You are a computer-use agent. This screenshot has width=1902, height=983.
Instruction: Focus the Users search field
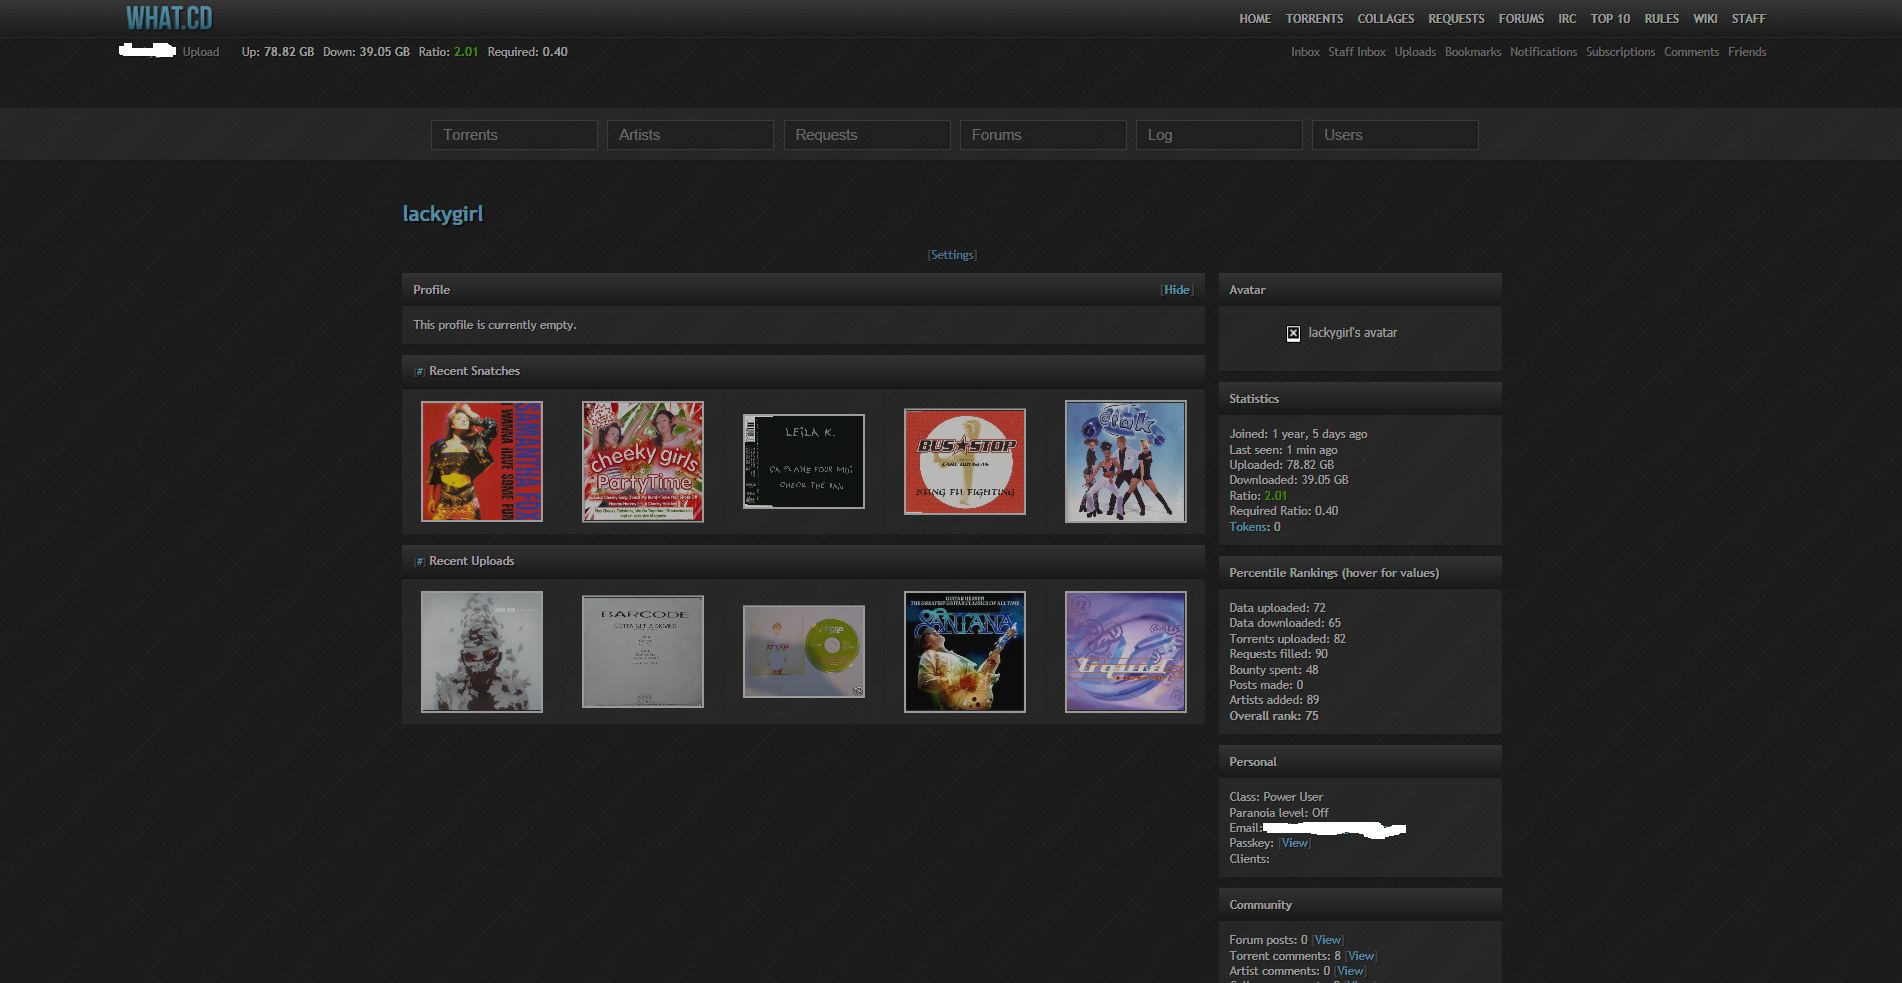point(1395,135)
